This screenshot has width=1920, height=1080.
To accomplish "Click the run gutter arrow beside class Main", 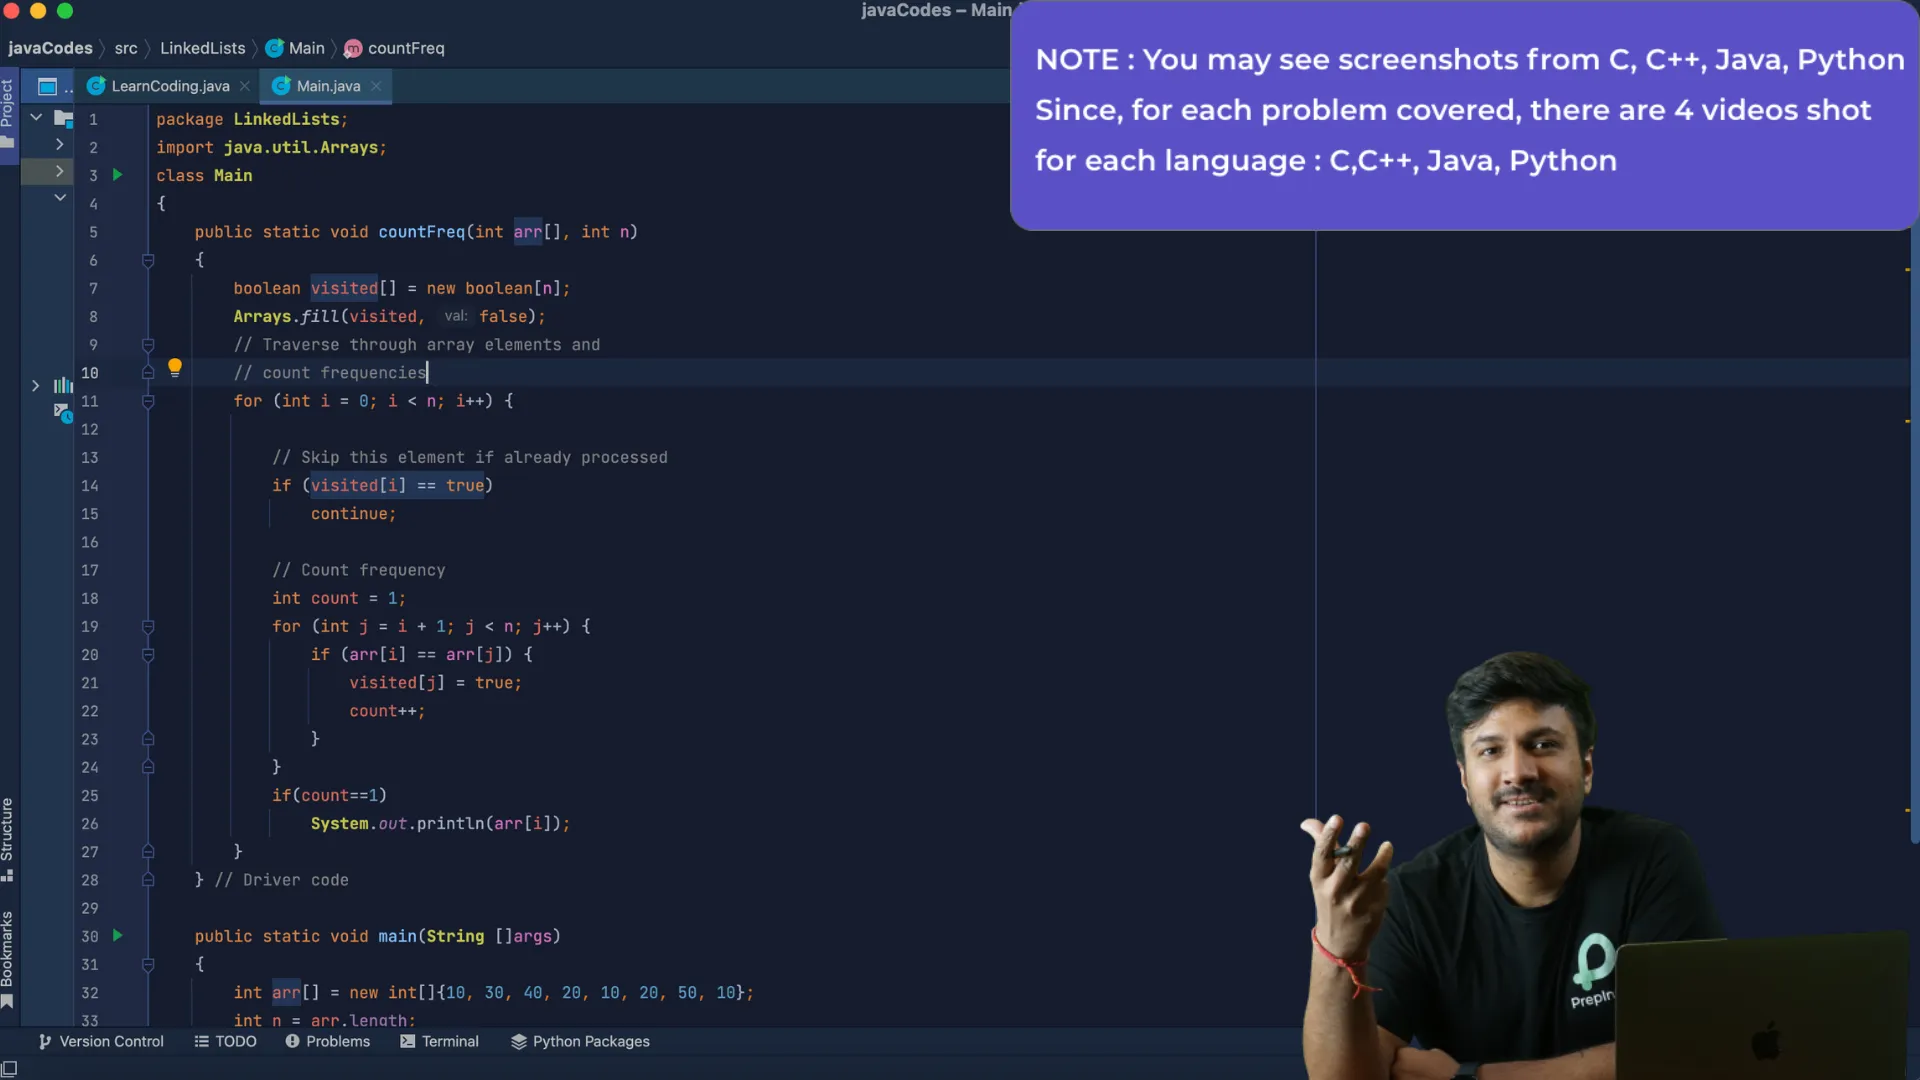I will pos(117,175).
